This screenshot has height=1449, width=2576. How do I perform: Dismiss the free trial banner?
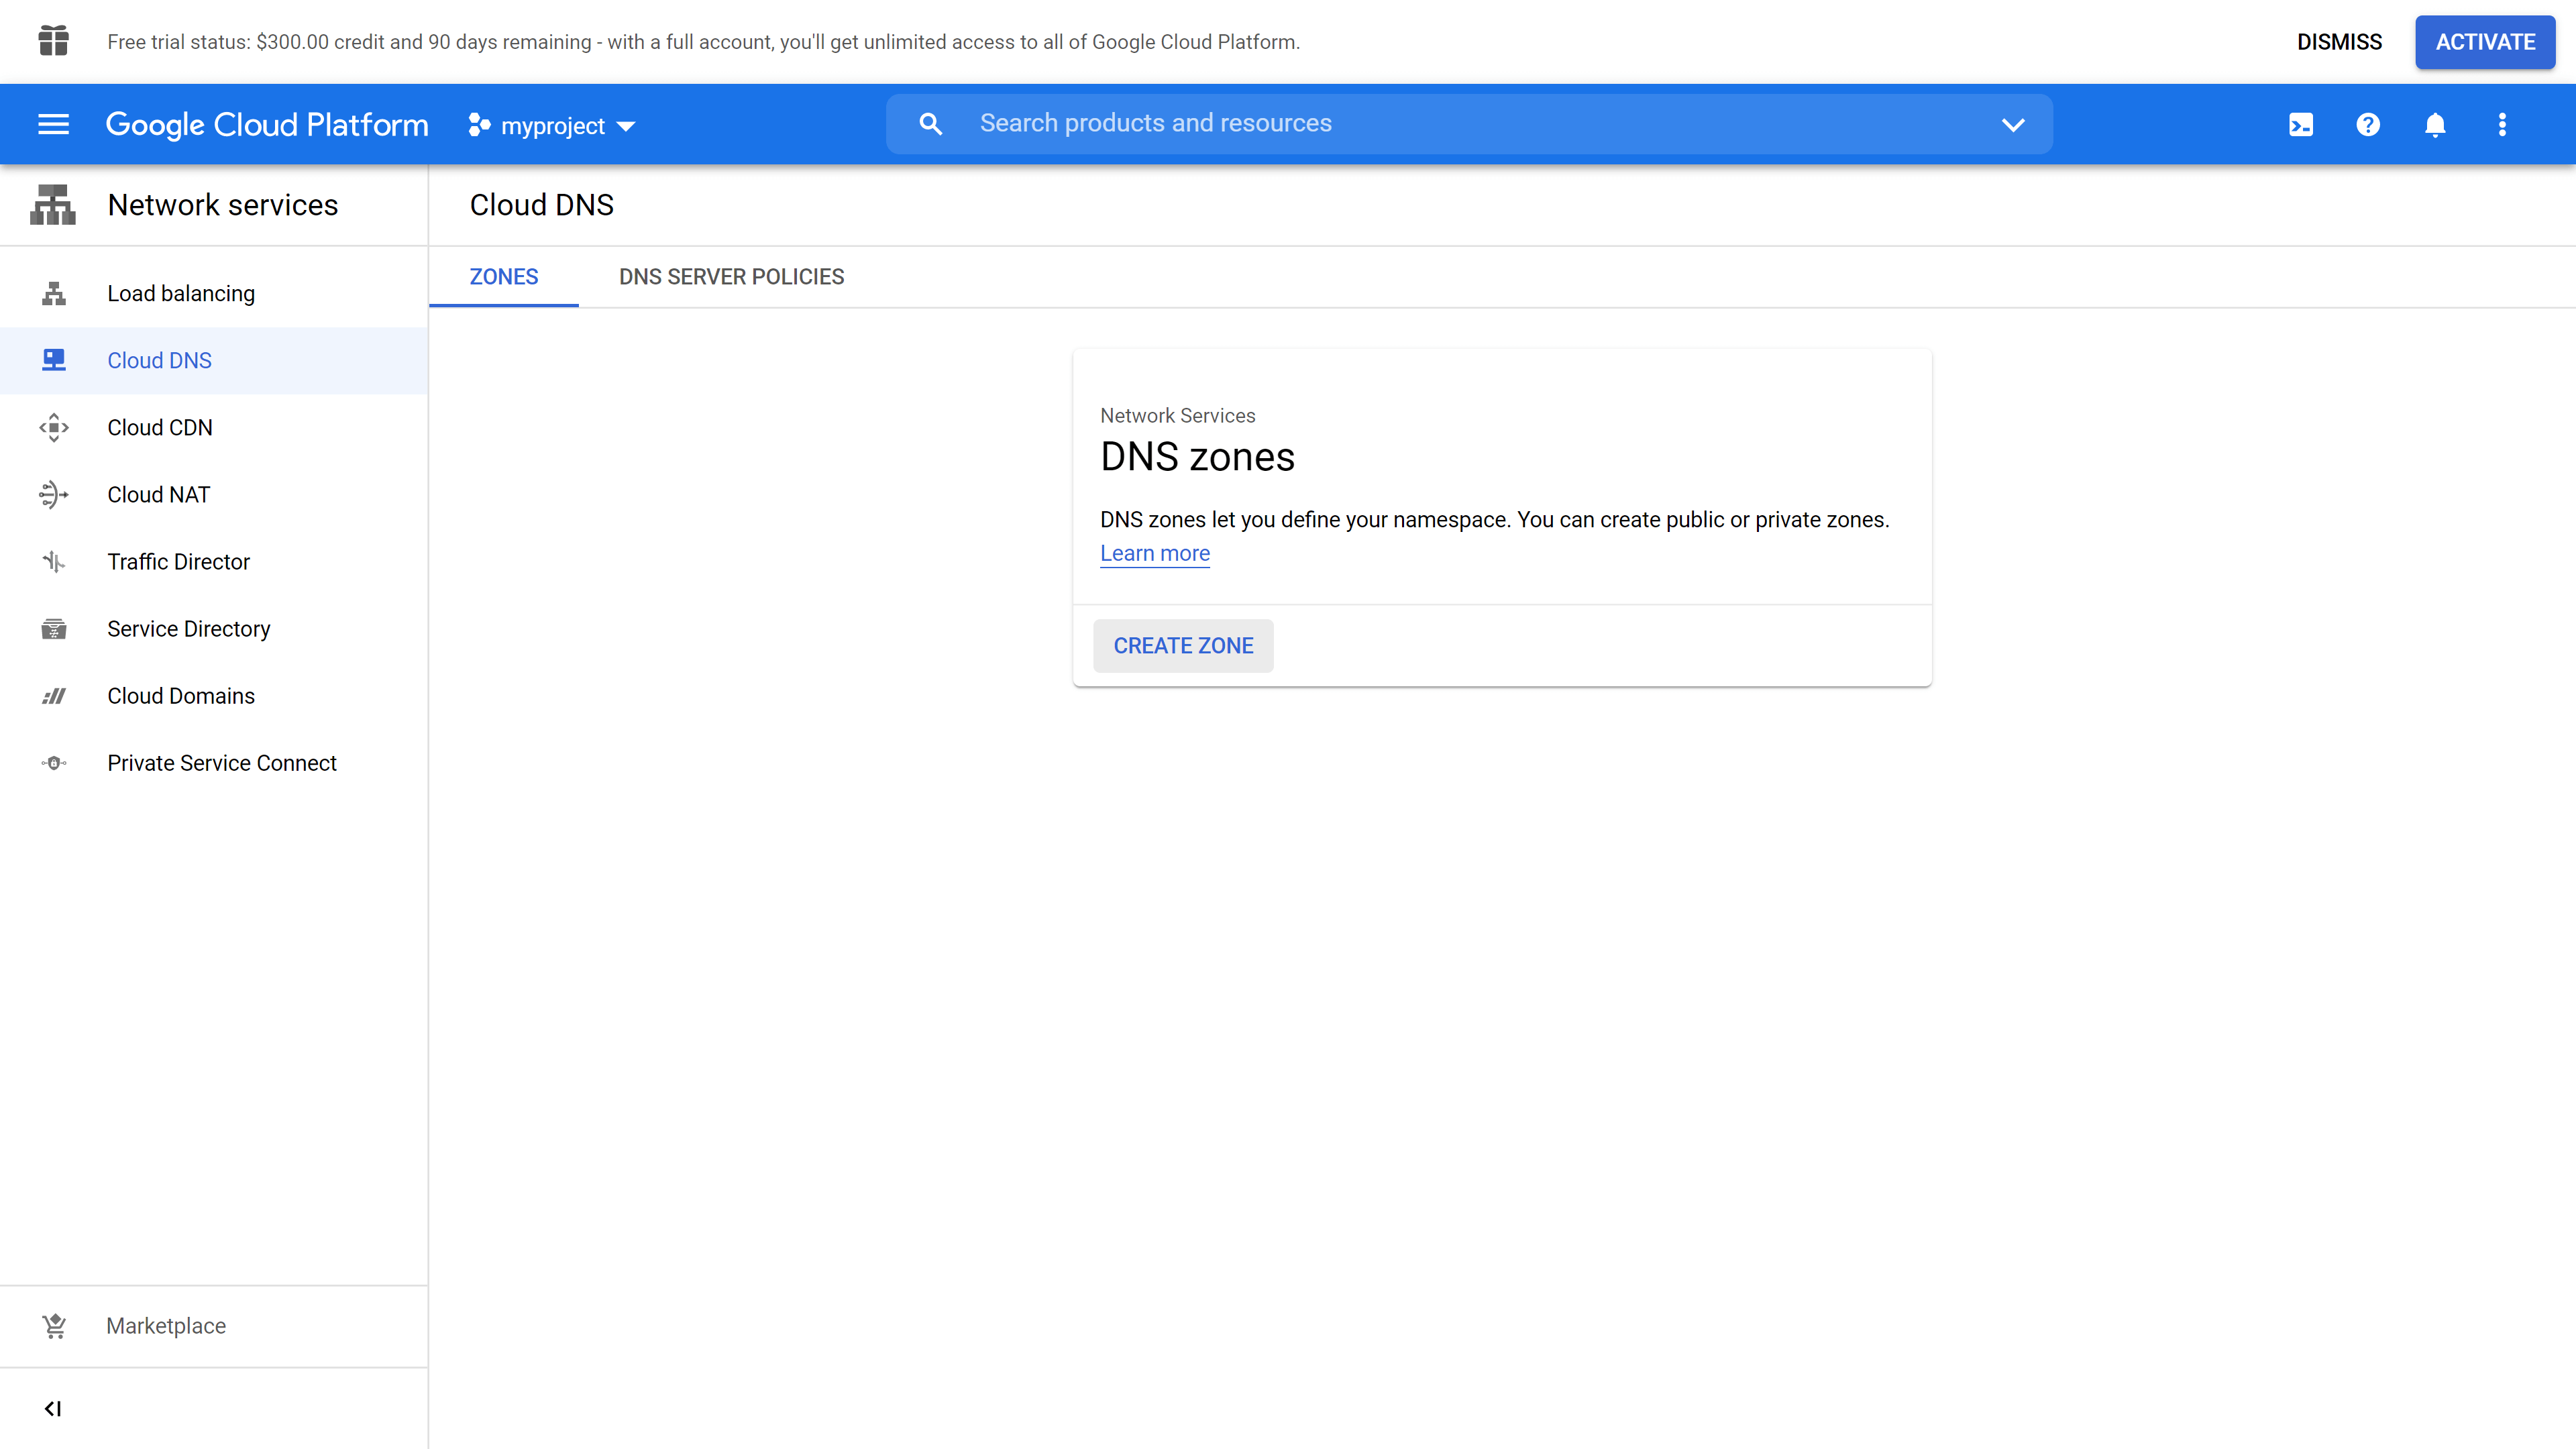(2338, 42)
